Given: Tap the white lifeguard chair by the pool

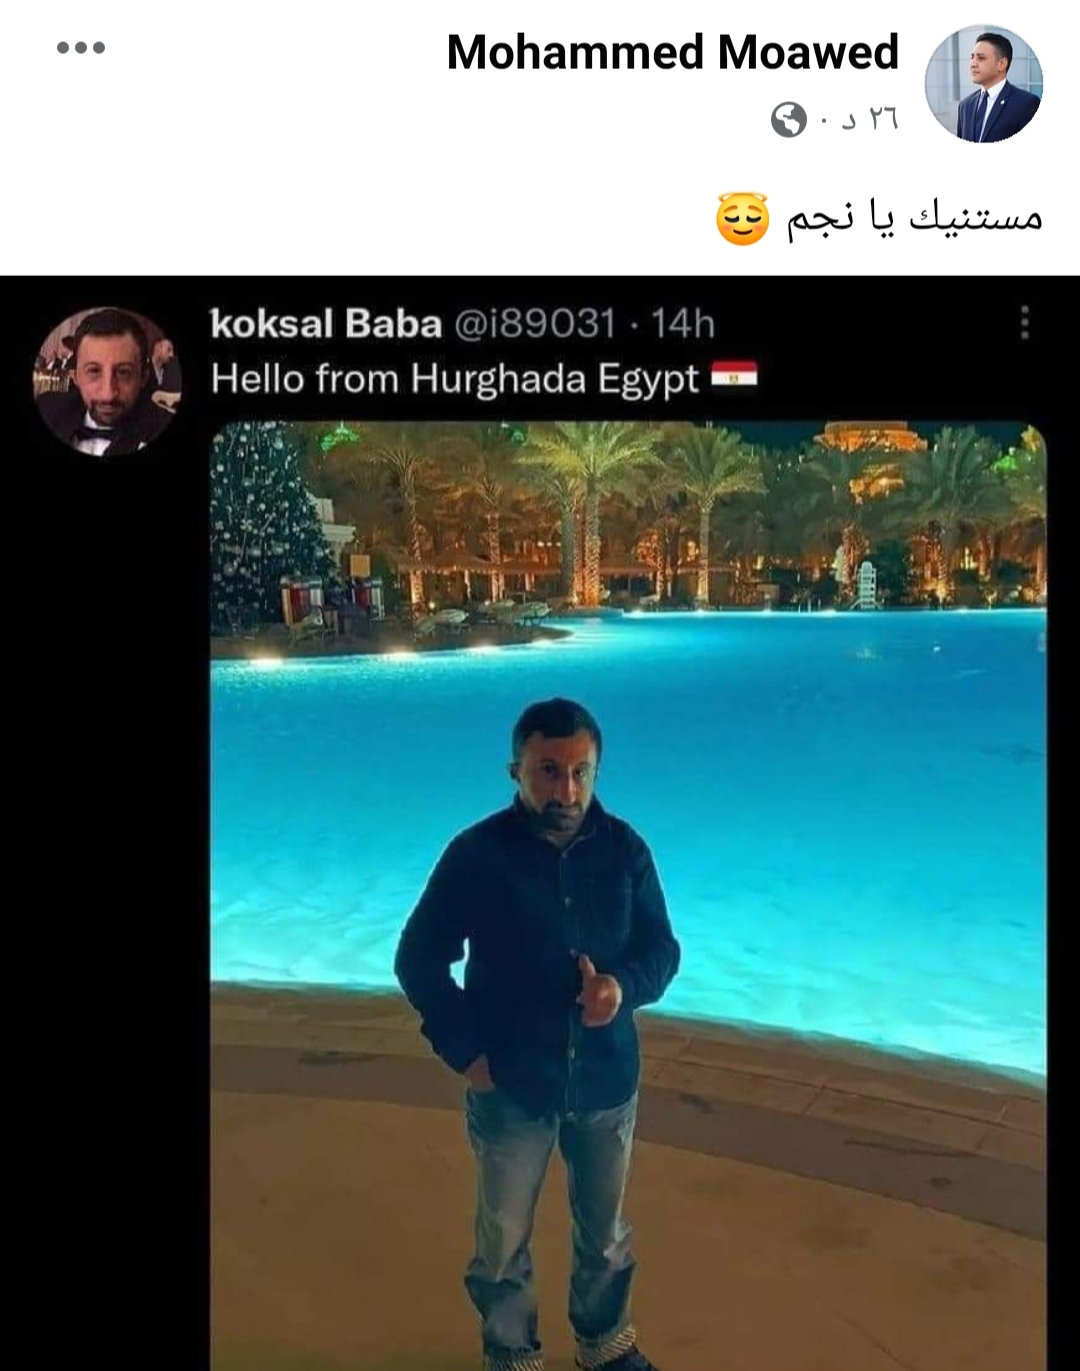Looking at the screenshot, I should [x=866, y=586].
